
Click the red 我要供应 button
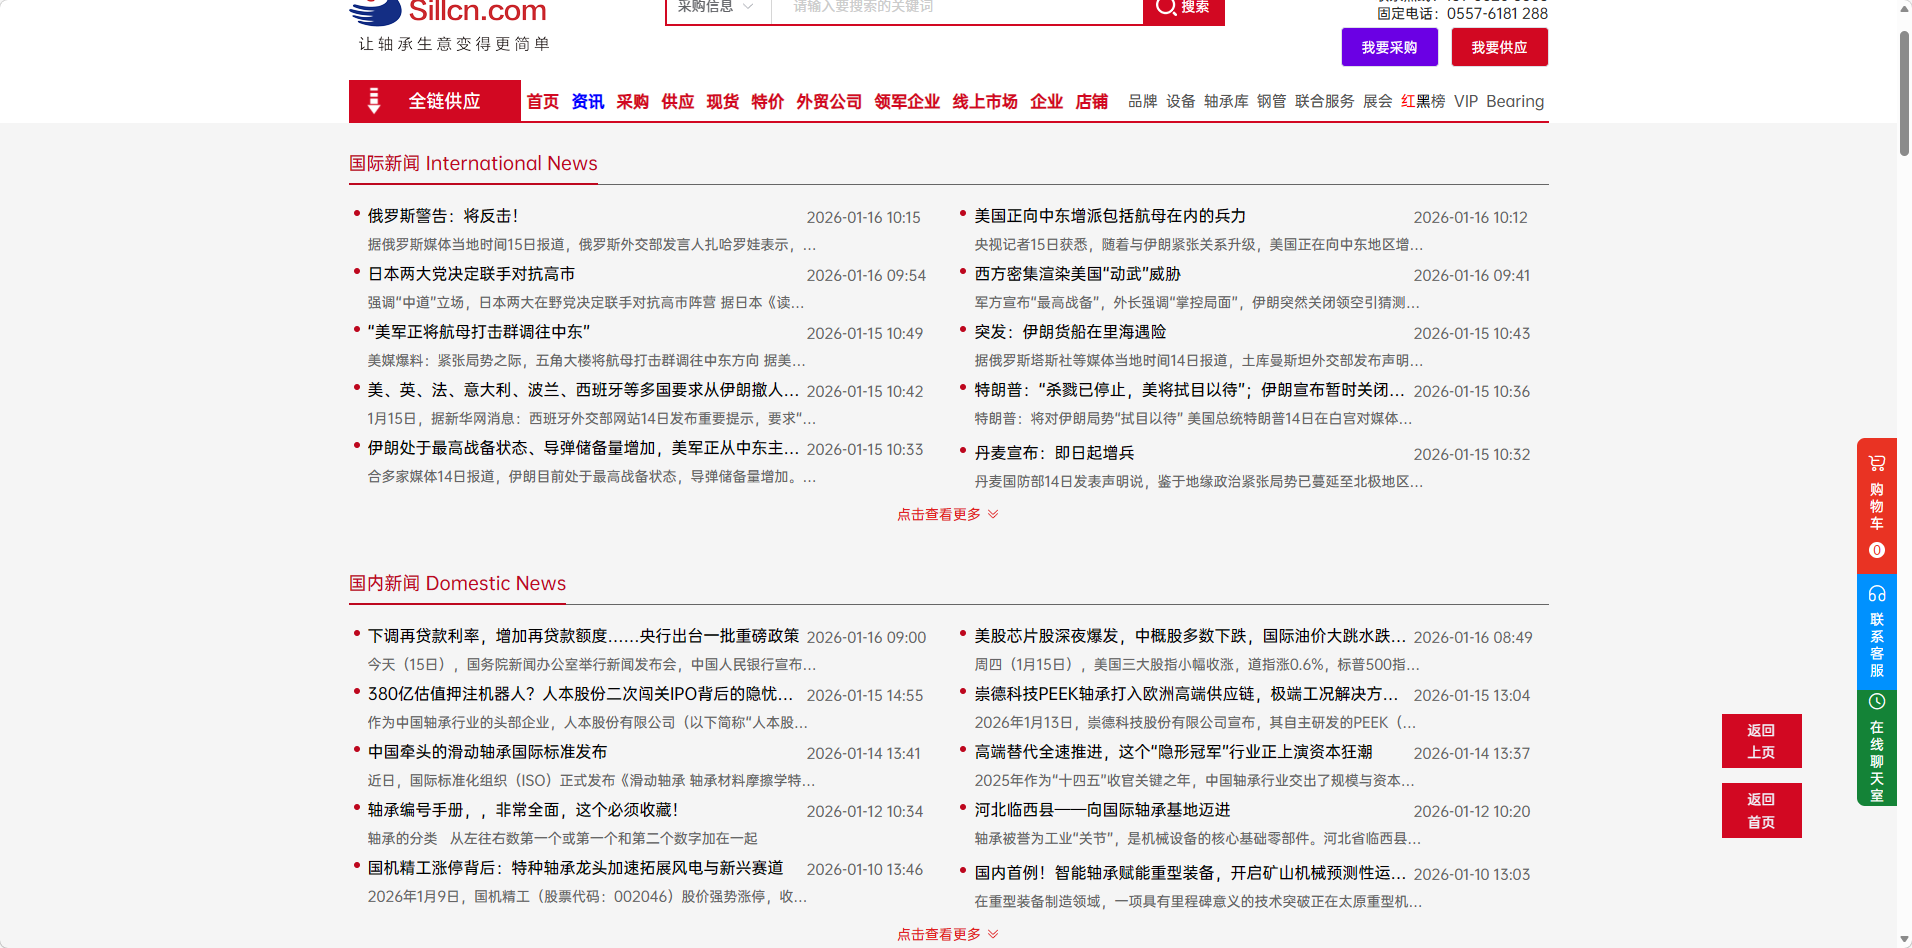pos(1498,47)
